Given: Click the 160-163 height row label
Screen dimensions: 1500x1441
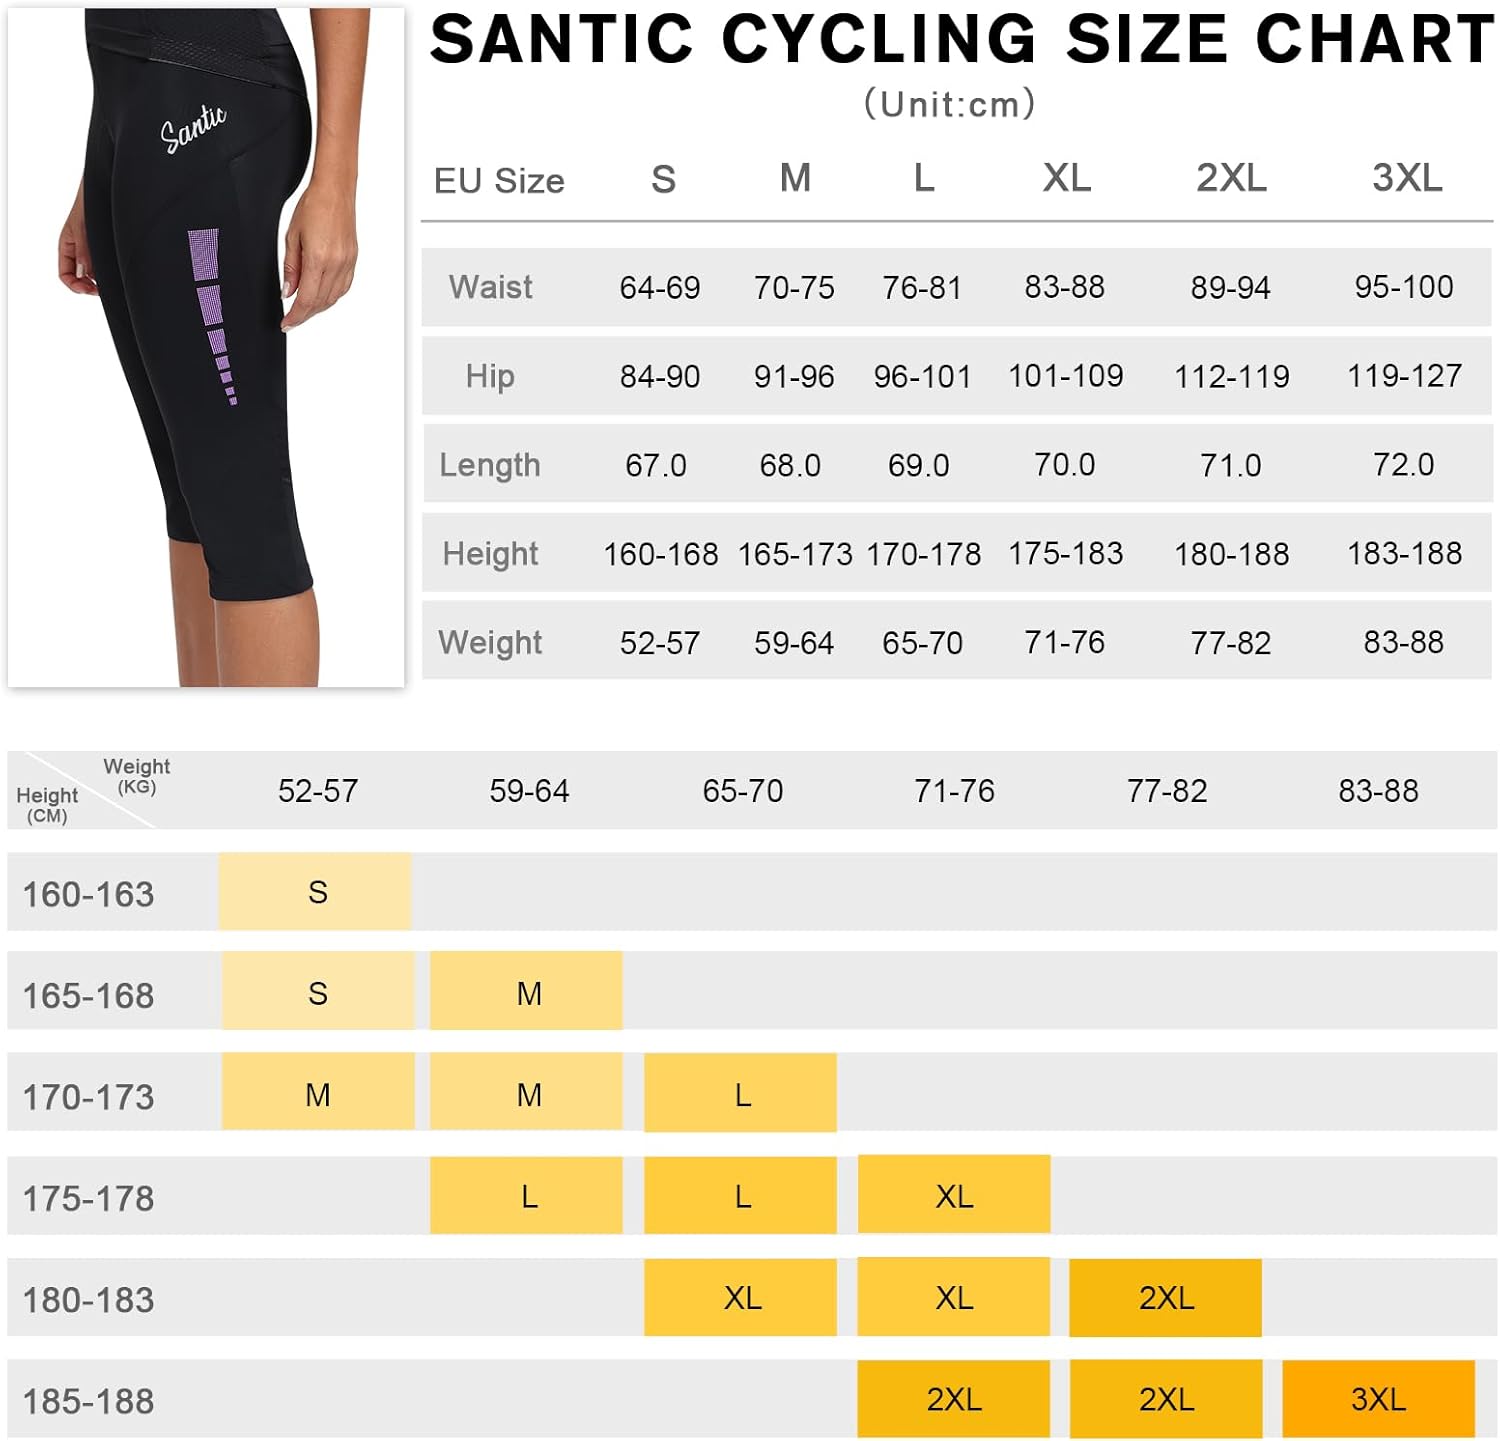Looking at the screenshot, I should tap(88, 894).
